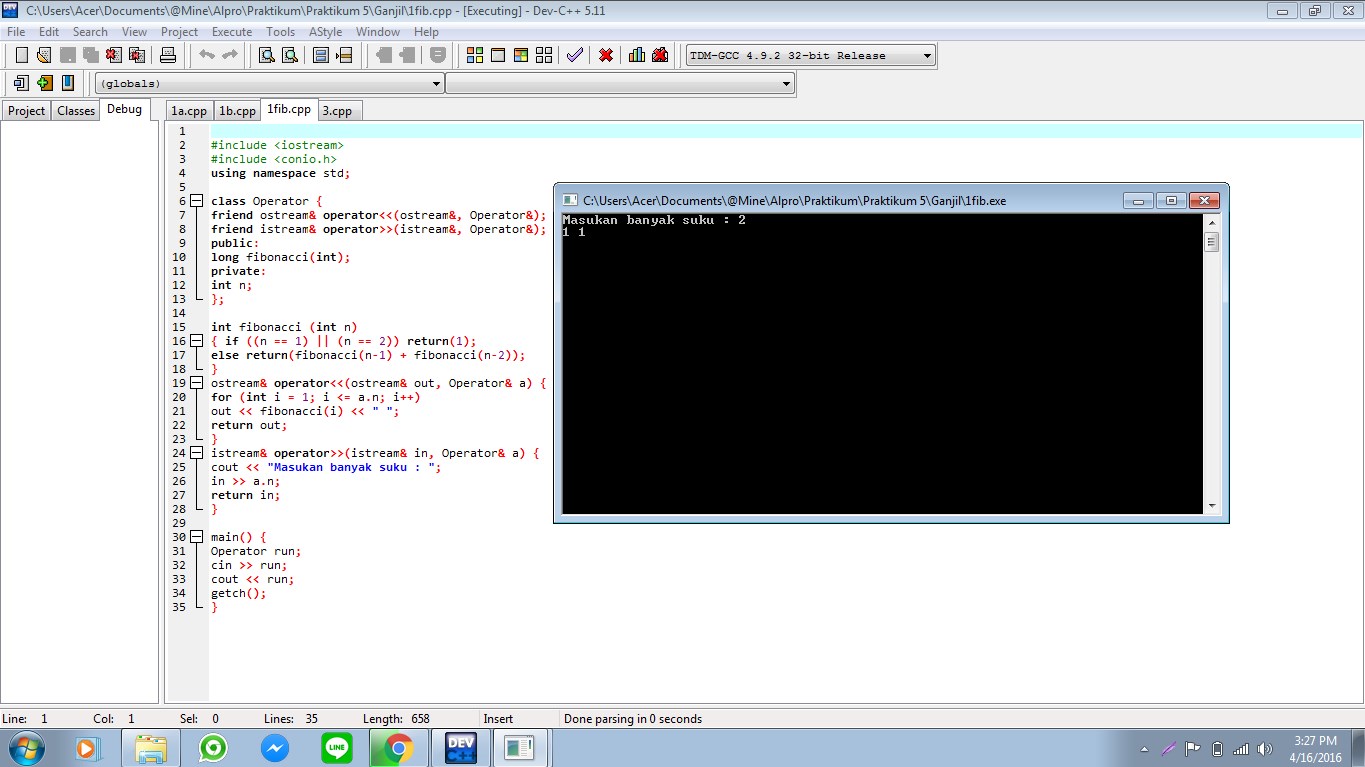Click the first icon in the second toolbar row
The image size is (1365, 767).
pyautogui.click(x=21, y=83)
